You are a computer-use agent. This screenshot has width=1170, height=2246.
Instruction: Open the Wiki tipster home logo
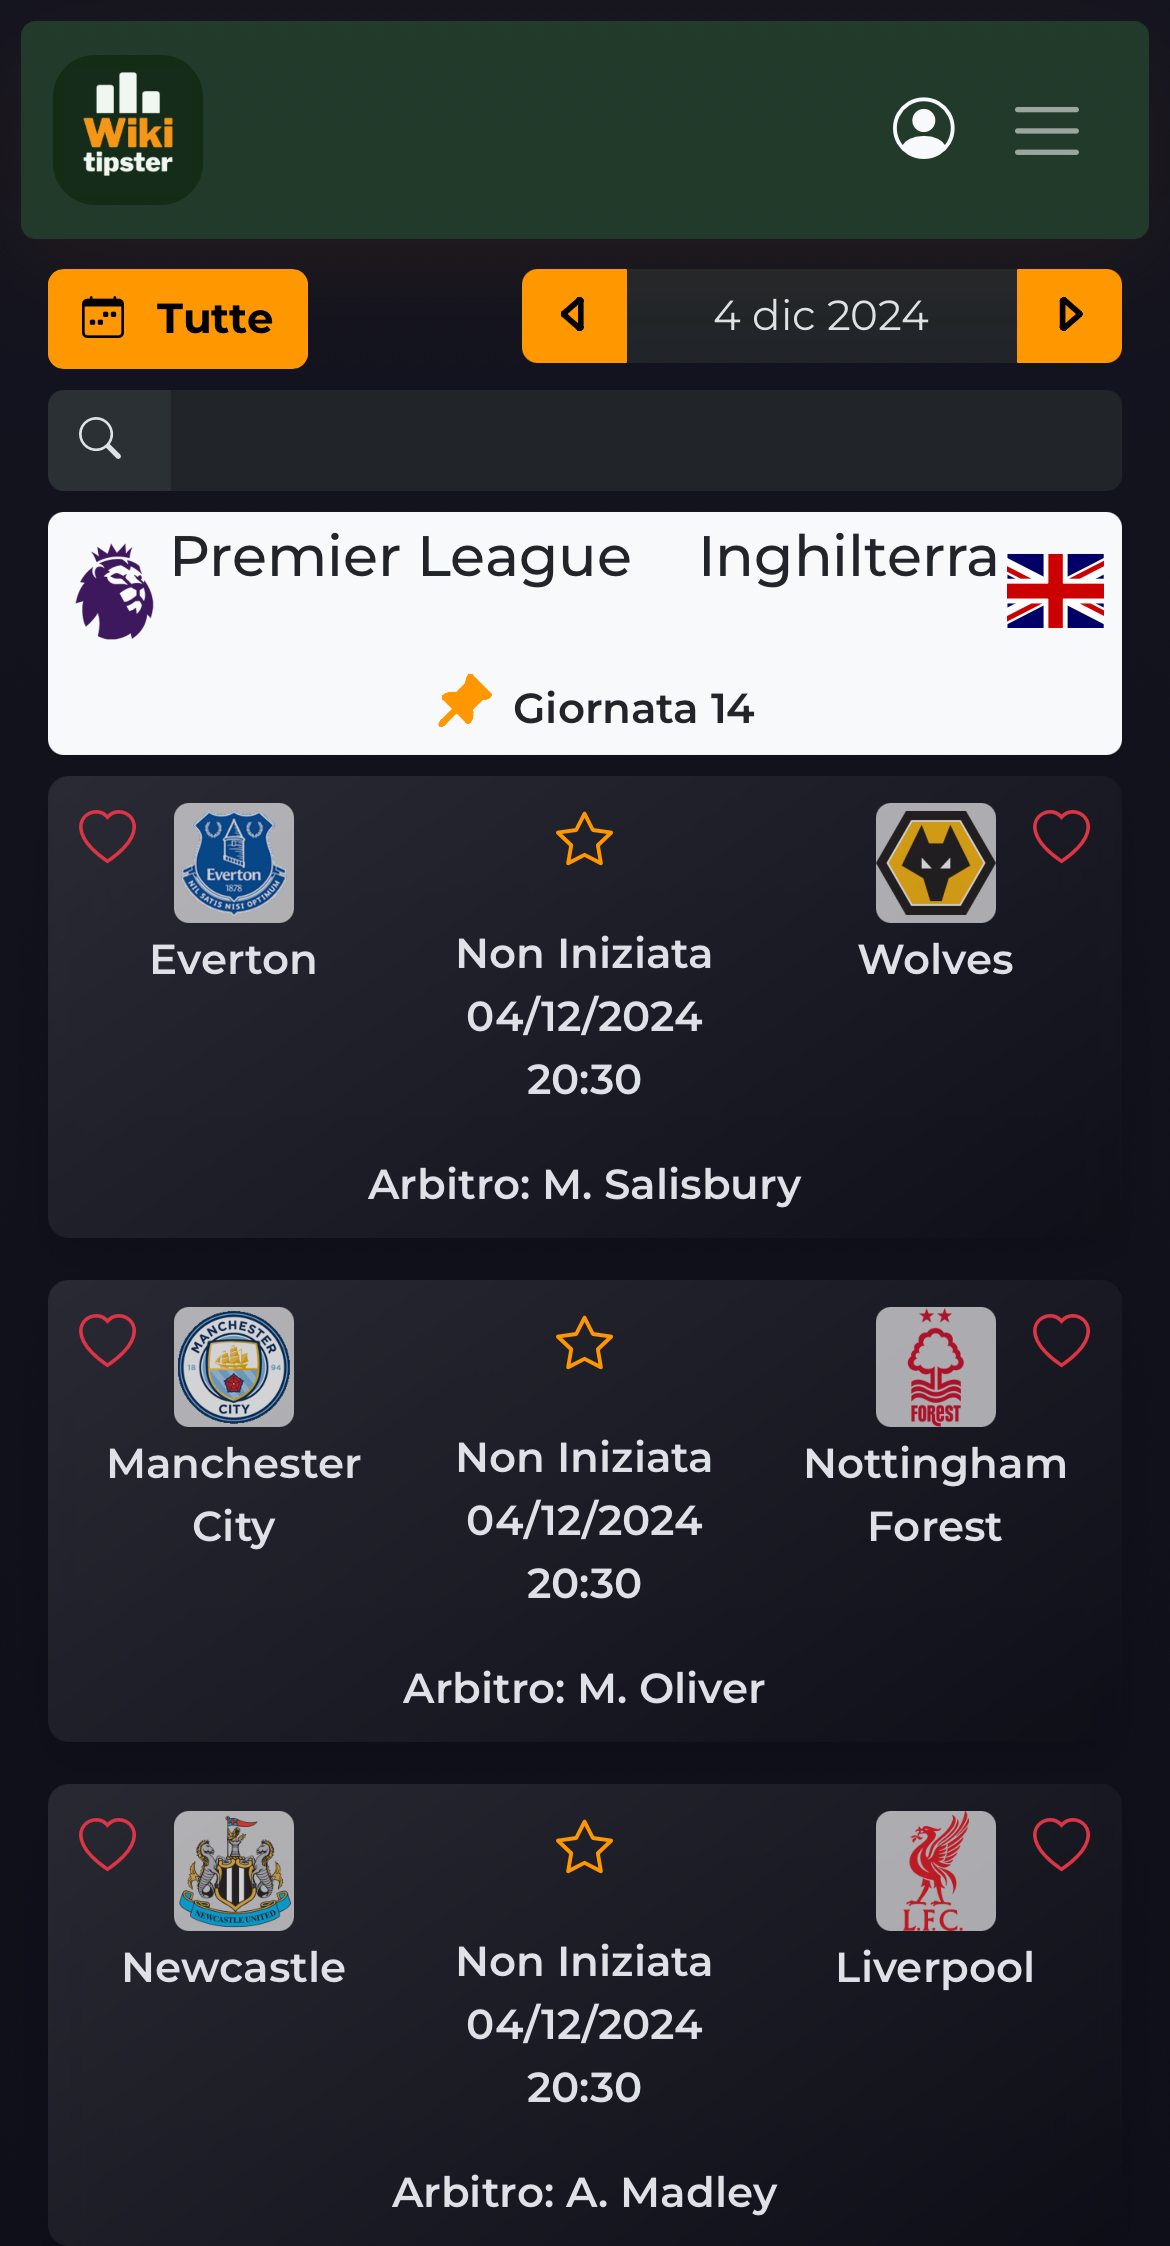click(128, 130)
